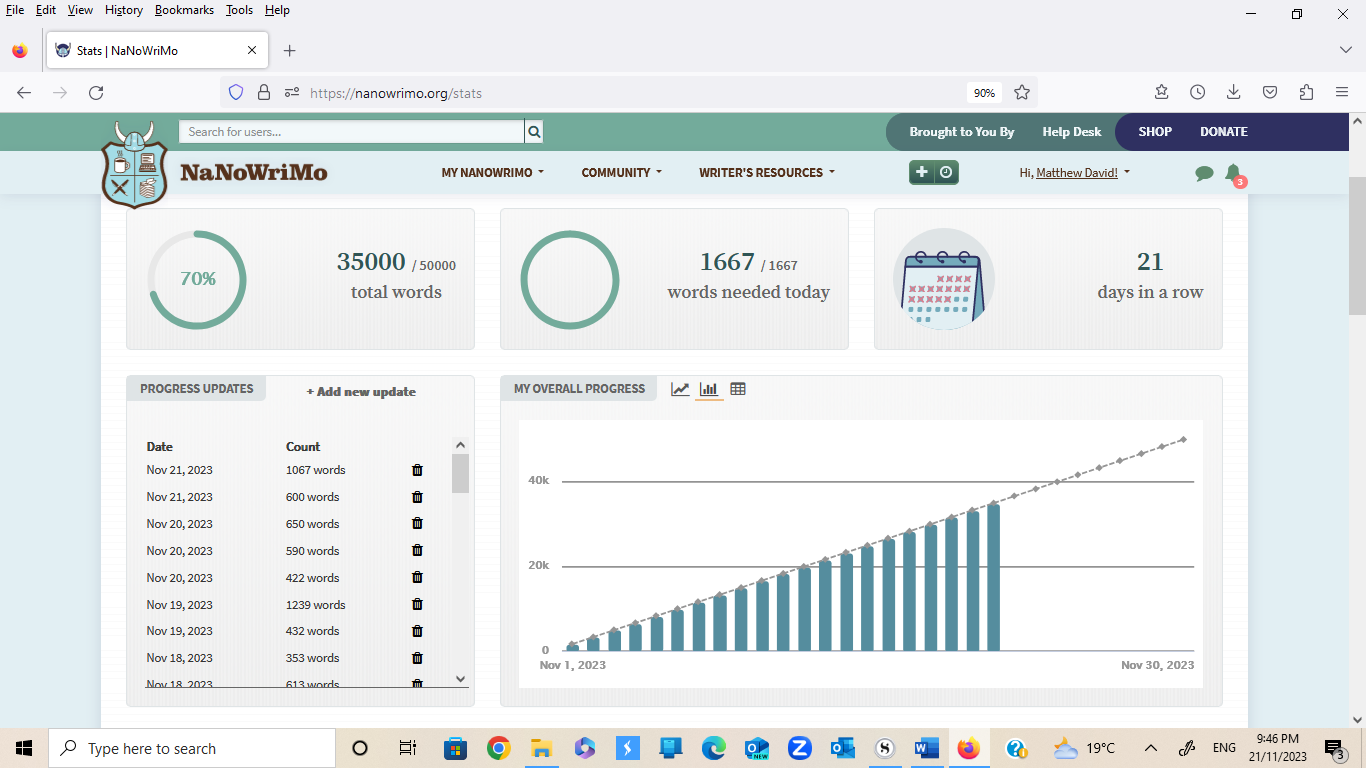Open the Bookmarks menu
Viewport: 1366px width, 768px height.
point(185,10)
